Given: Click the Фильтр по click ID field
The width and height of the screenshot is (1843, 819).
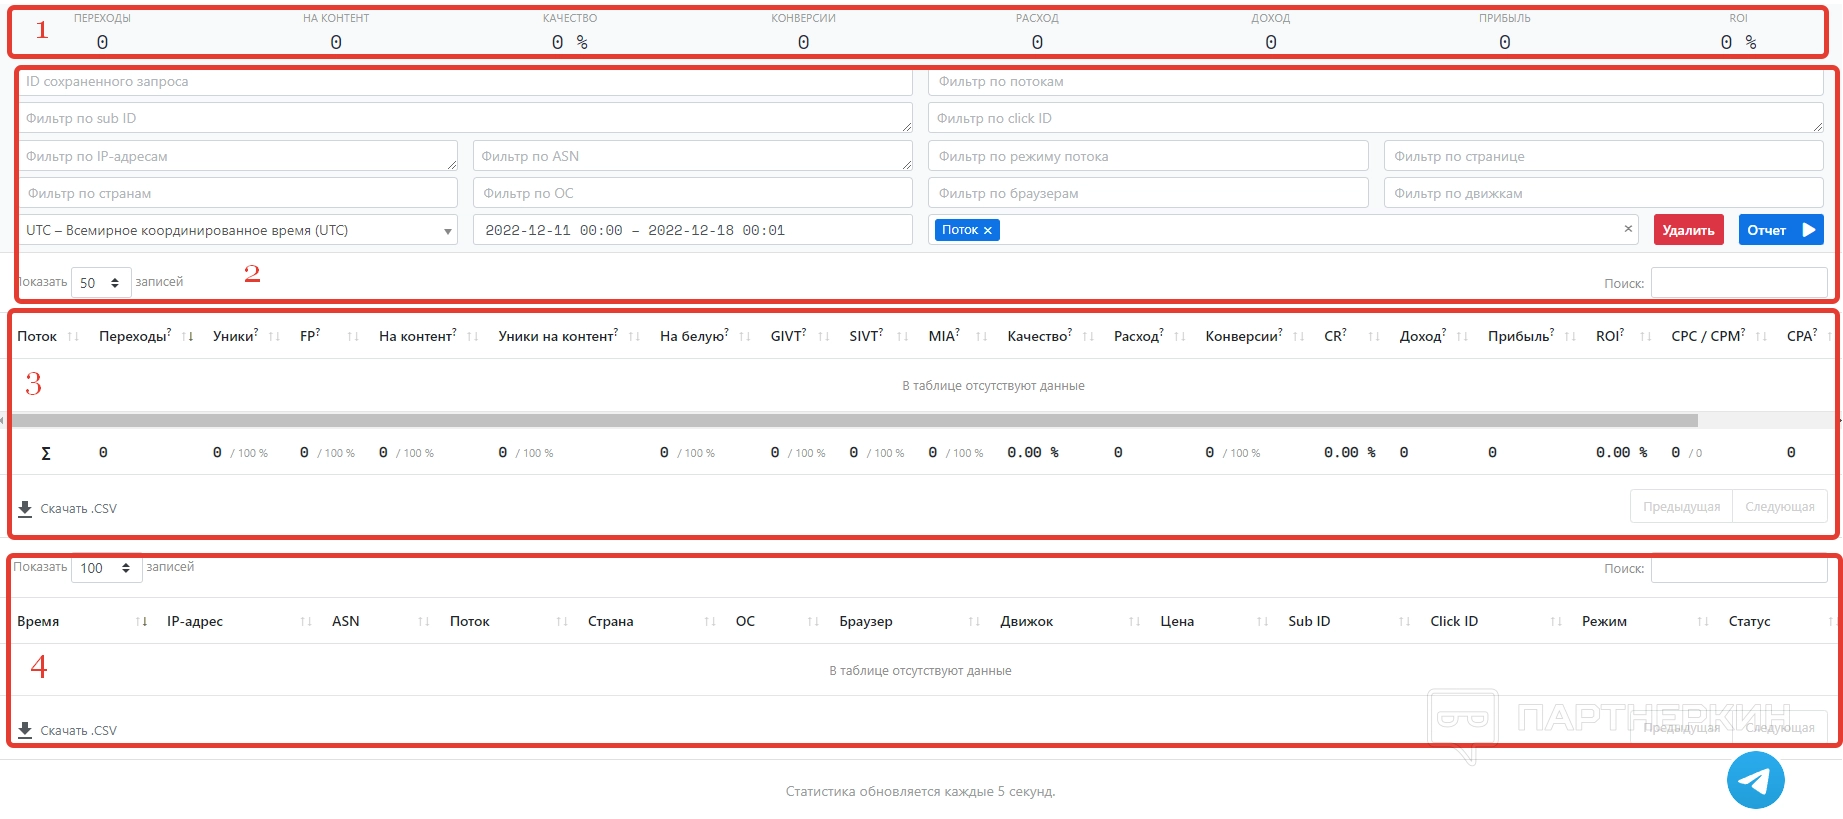Looking at the screenshot, I should (x=1375, y=118).
